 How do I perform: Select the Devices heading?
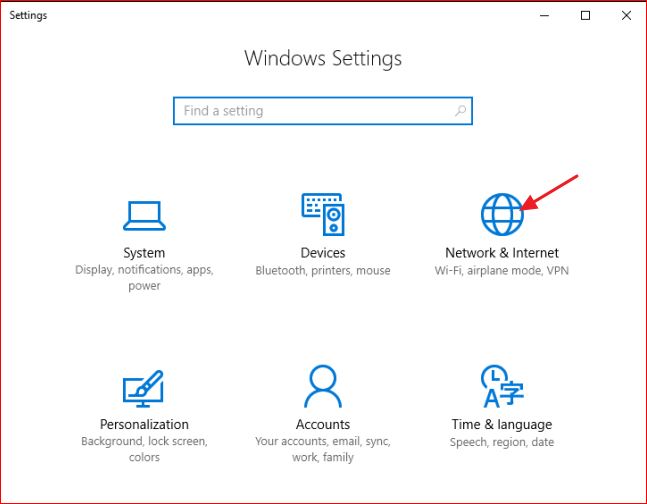(323, 253)
